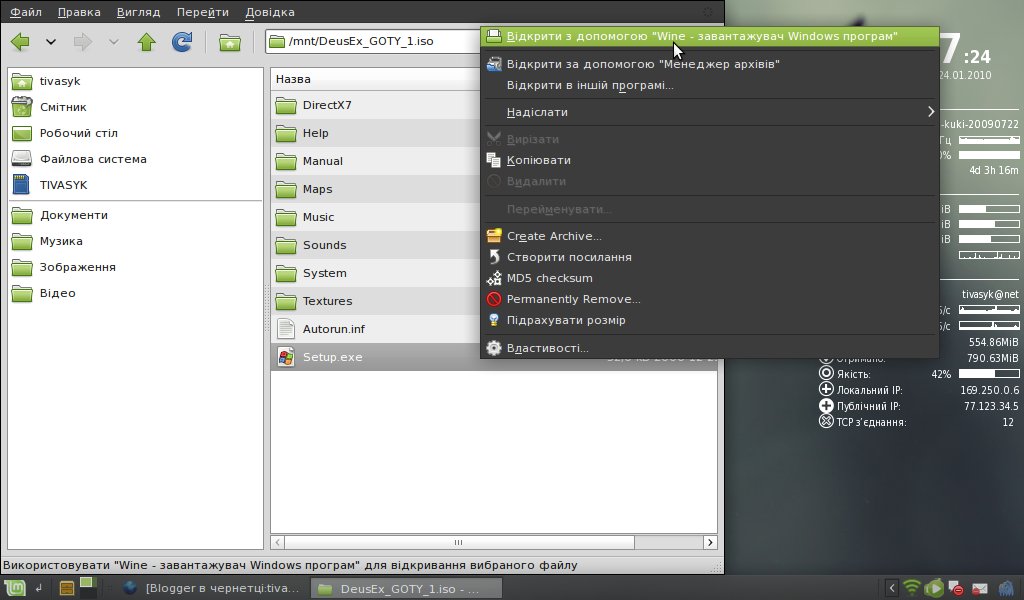Click the tray expand arrow
Viewport: 1024px width, 600px height.
891,588
